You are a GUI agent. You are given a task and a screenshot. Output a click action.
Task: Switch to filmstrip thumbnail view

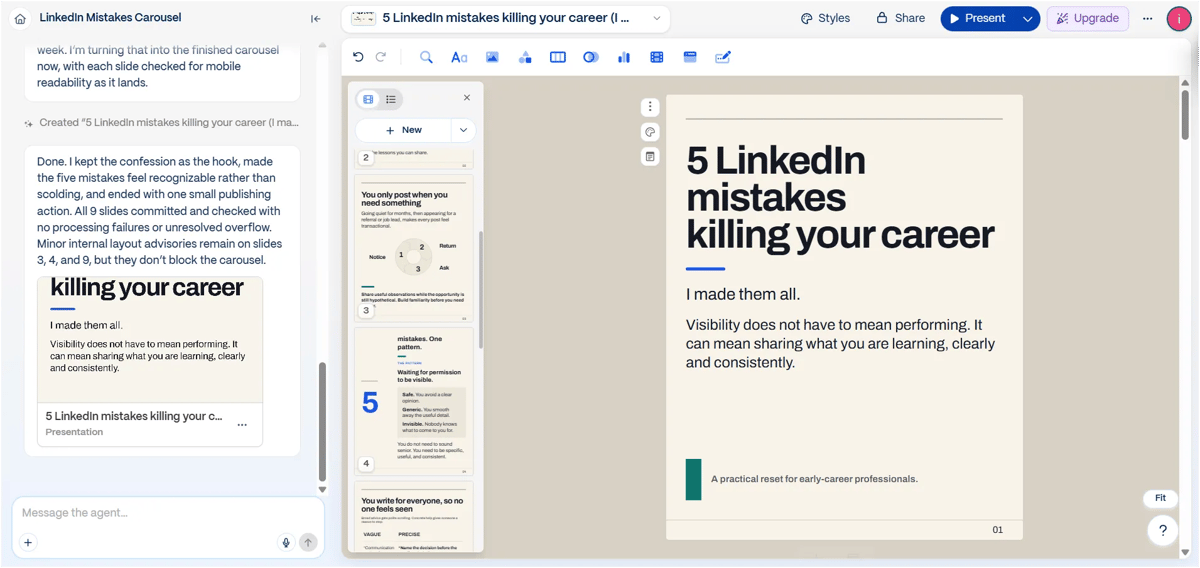coord(368,99)
